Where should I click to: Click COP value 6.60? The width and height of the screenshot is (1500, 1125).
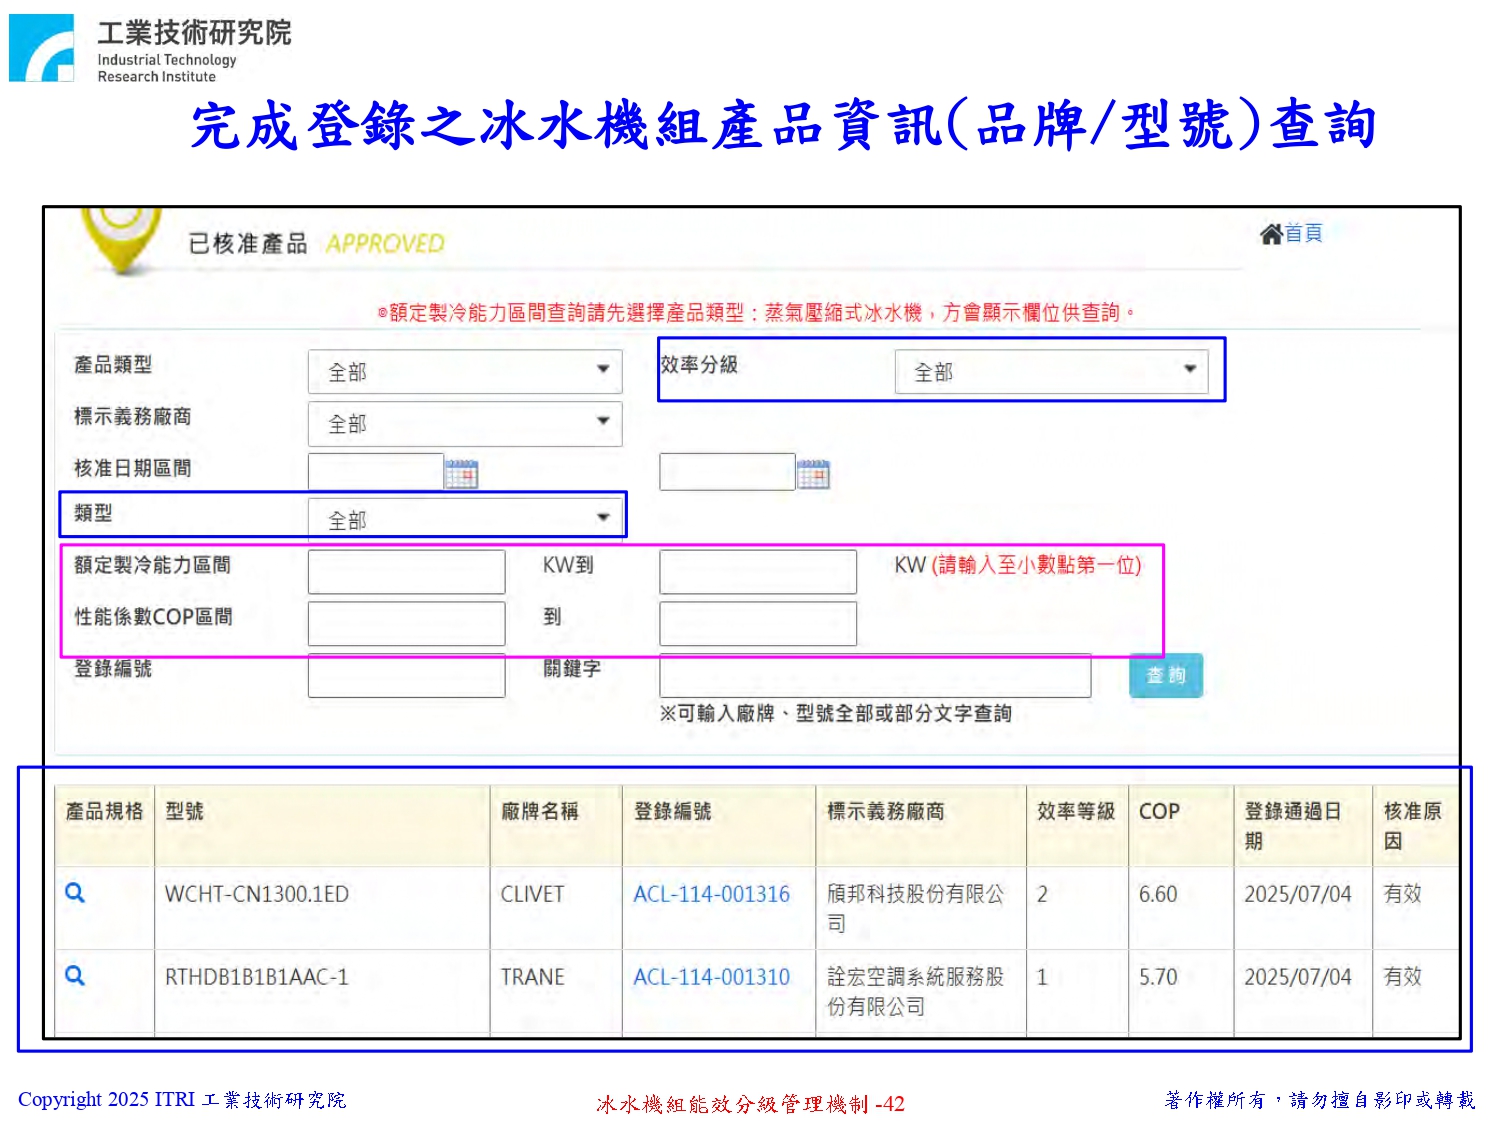1158,894
